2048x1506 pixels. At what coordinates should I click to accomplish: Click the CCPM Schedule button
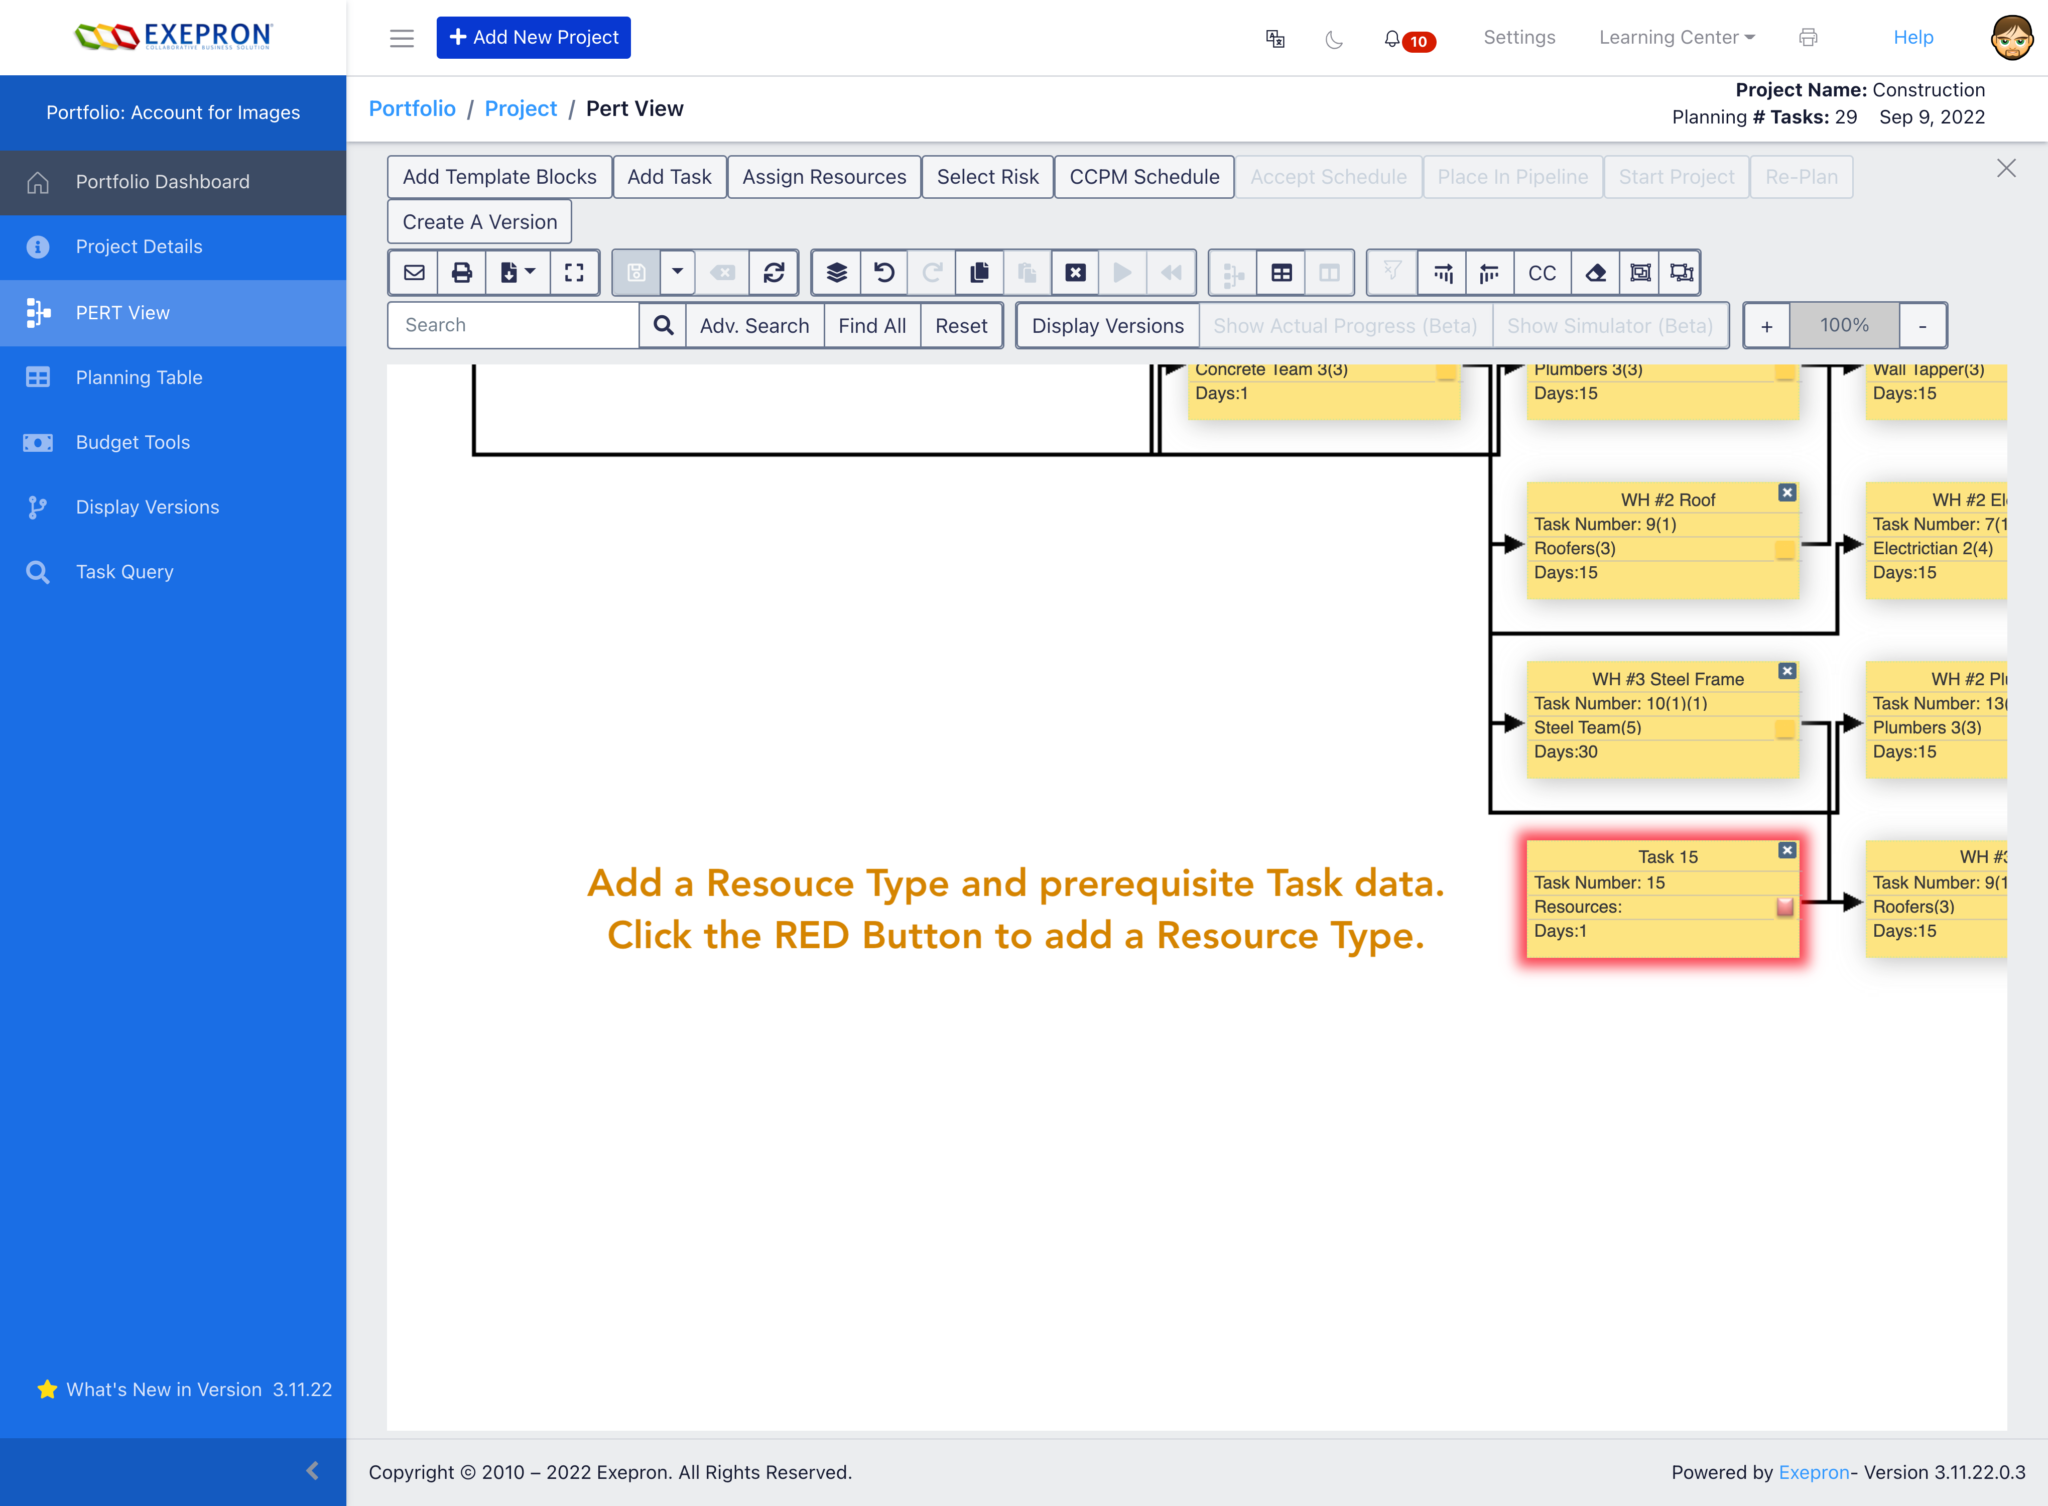click(1144, 177)
